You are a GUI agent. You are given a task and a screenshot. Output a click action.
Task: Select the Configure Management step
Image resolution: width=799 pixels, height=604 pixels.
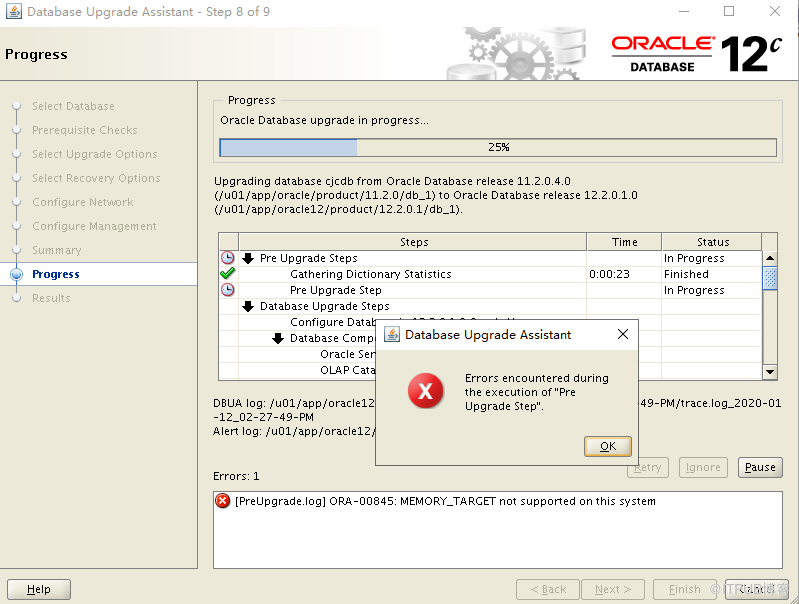click(94, 226)
